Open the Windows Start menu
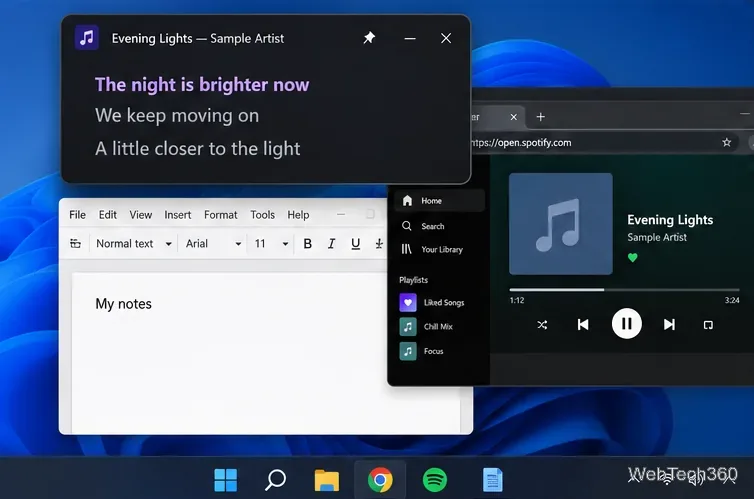 click(226, 480)
